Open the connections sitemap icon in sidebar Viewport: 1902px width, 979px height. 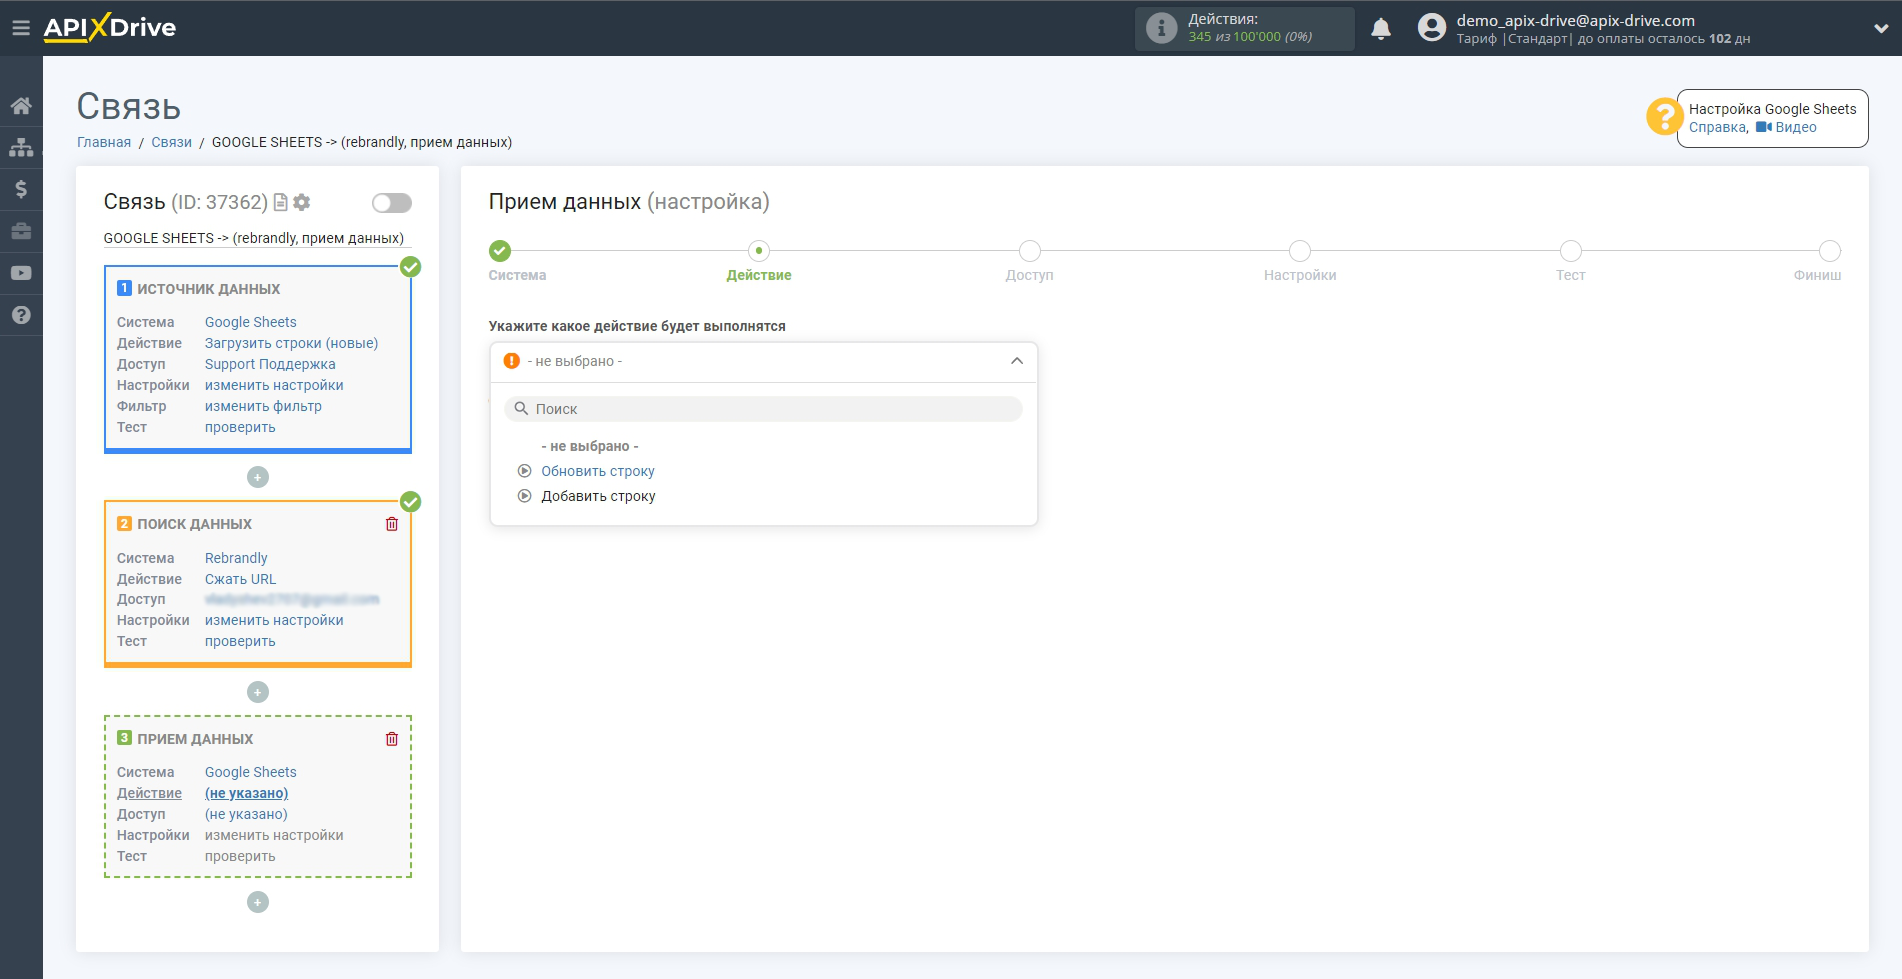[21, 147]
